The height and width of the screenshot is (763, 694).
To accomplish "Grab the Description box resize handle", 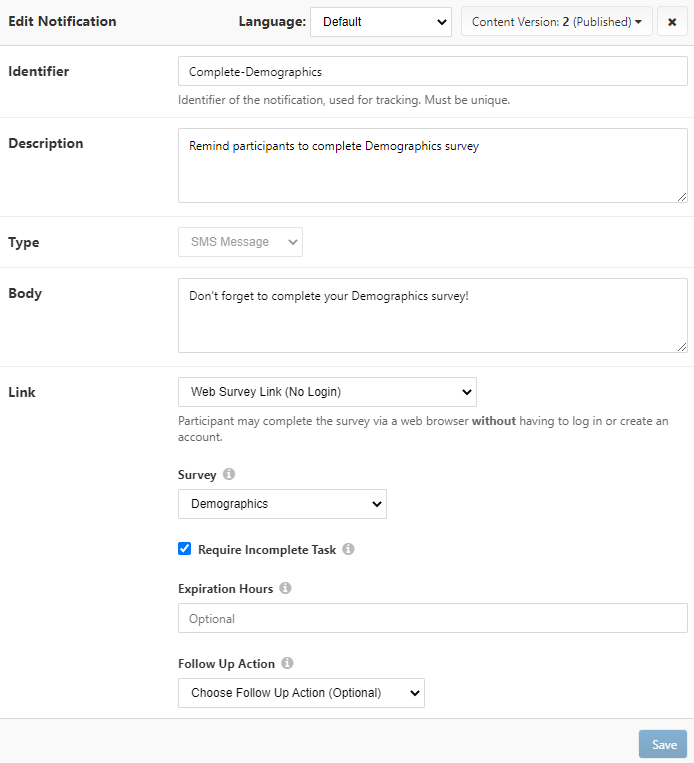I will (682, 197).
